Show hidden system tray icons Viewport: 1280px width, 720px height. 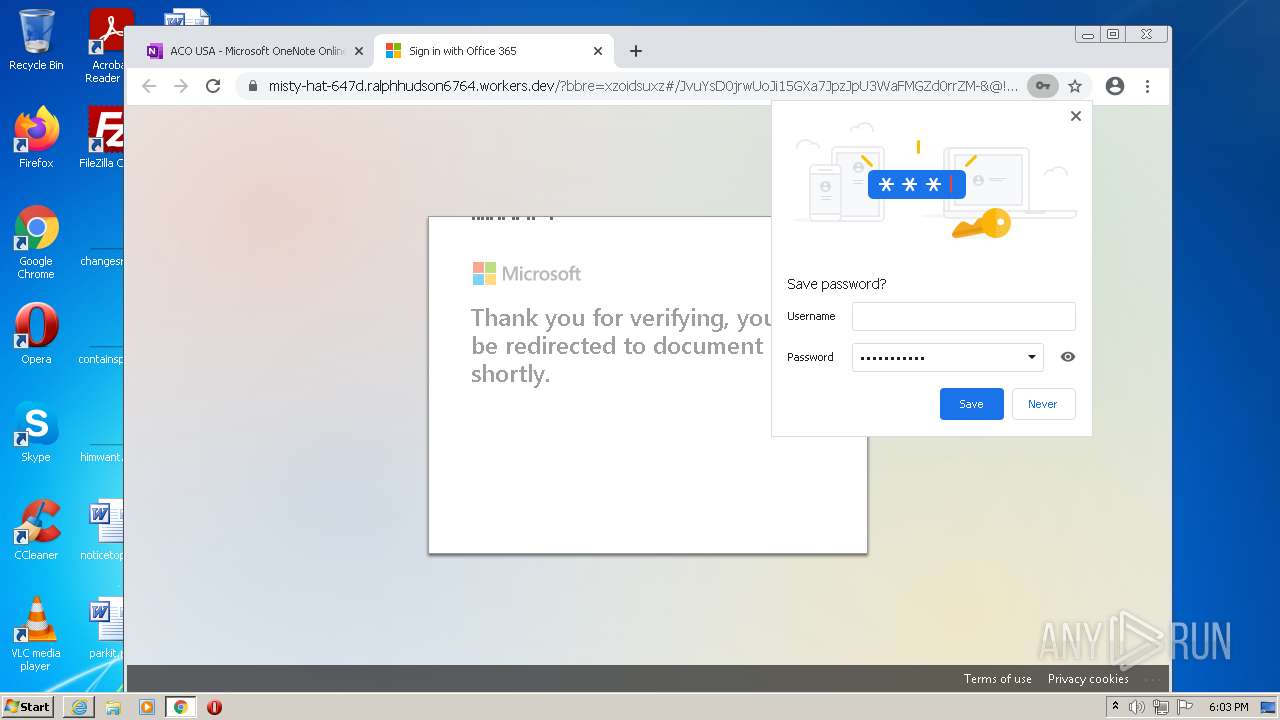click(1115, 707)
